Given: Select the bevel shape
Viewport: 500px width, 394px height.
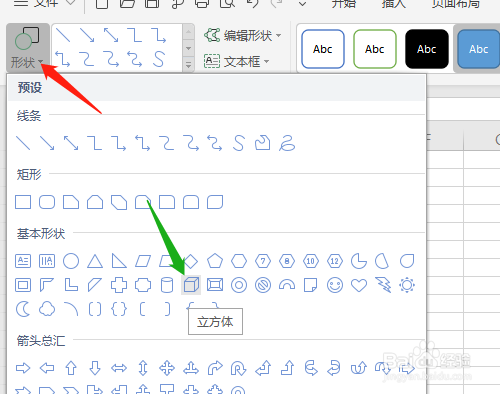Looking at the screenshot, I should (x=215, y=285).
